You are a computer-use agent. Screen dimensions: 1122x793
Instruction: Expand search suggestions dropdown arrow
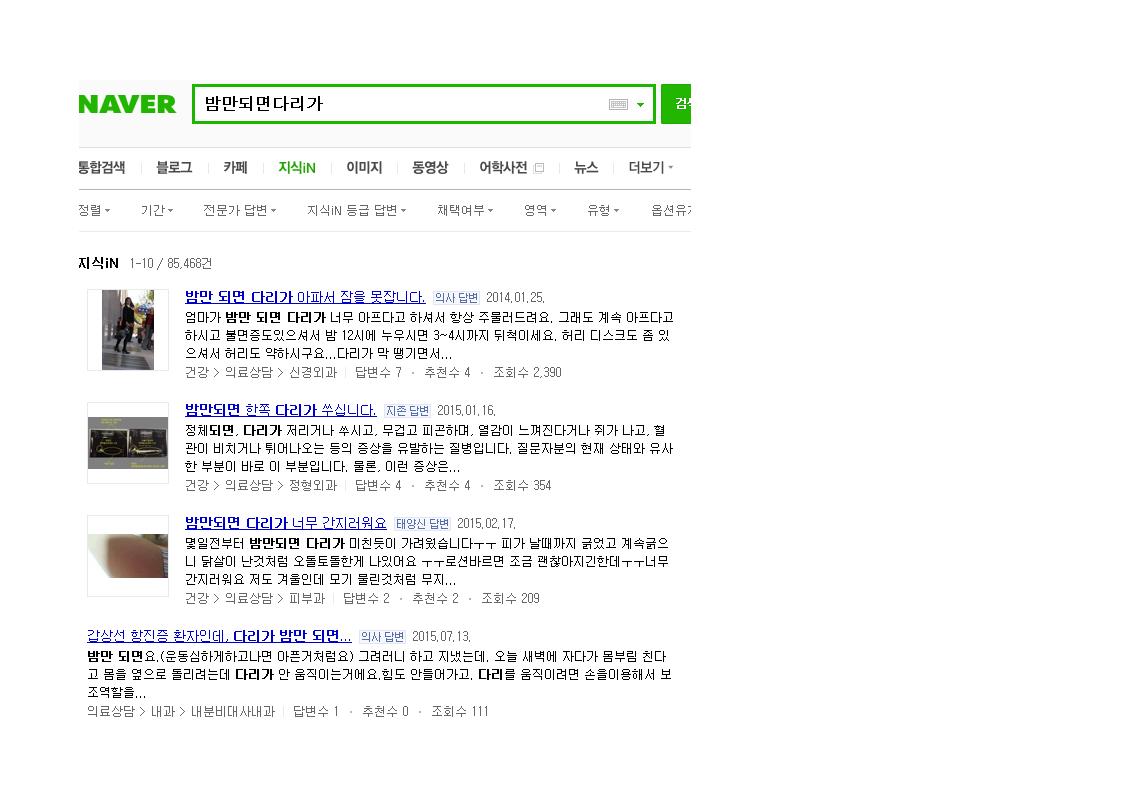[640, 105]
